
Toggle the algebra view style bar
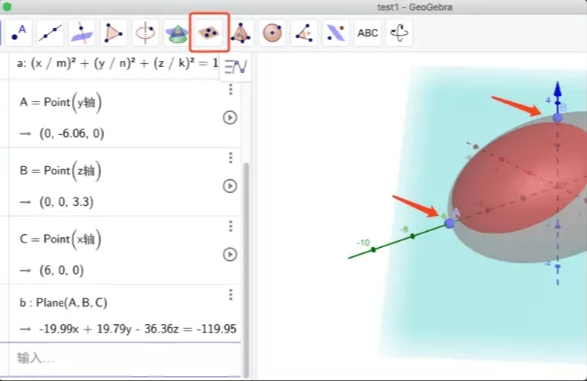pyautogui.click(x=235, y=67)
